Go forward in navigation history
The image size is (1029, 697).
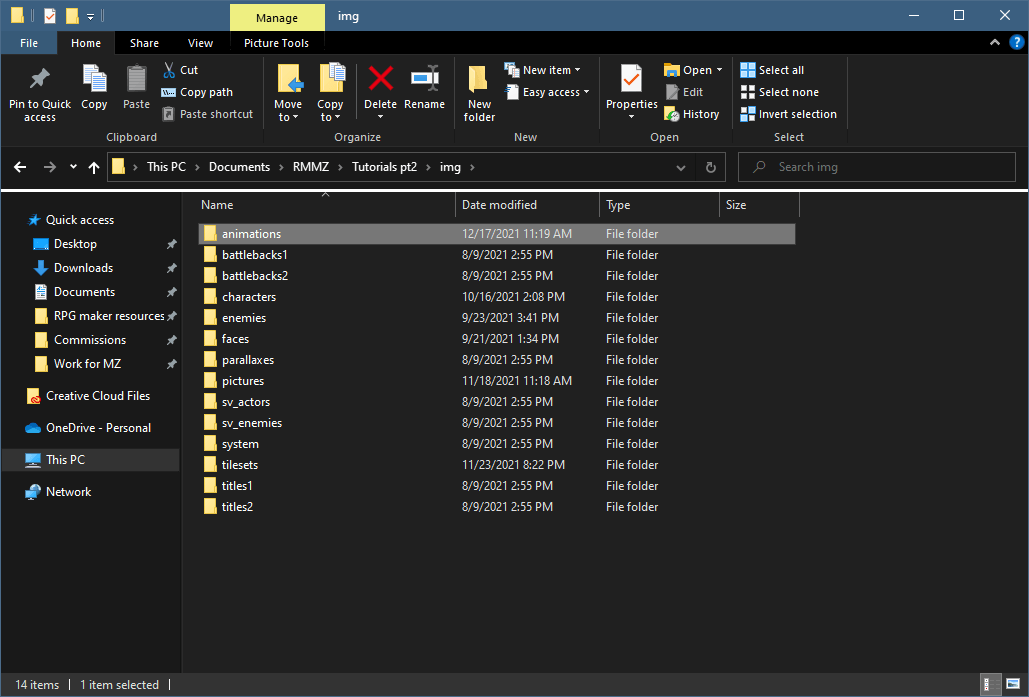coord(50,167)
